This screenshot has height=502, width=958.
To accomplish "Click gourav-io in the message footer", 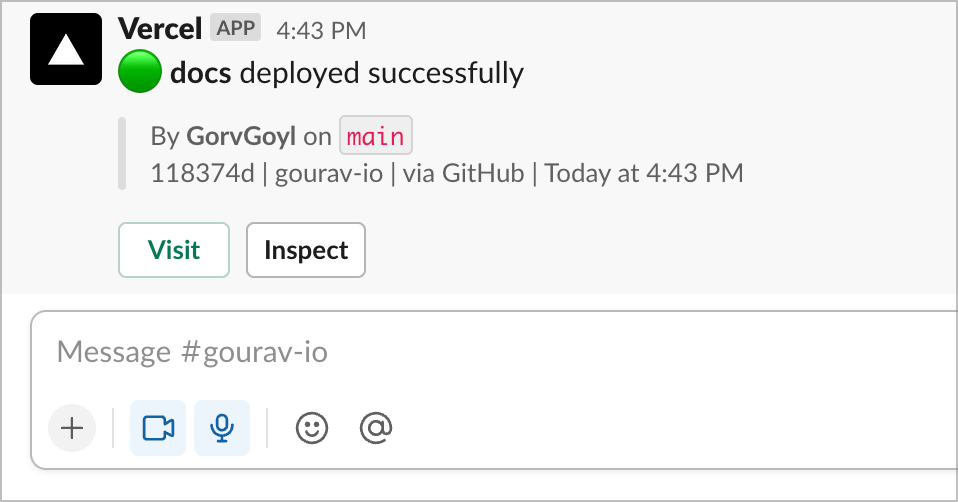I will [329, 173].
